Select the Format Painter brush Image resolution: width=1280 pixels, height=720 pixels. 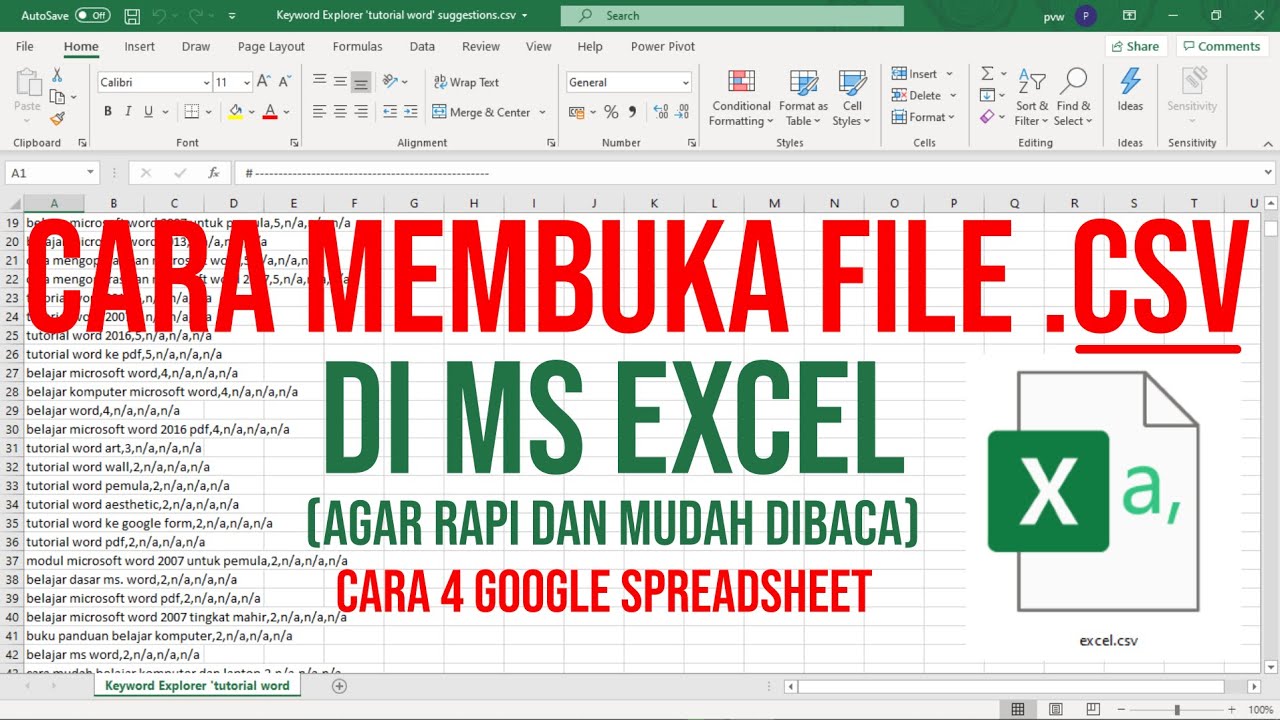pyautogui.click(x=57, y=118)
